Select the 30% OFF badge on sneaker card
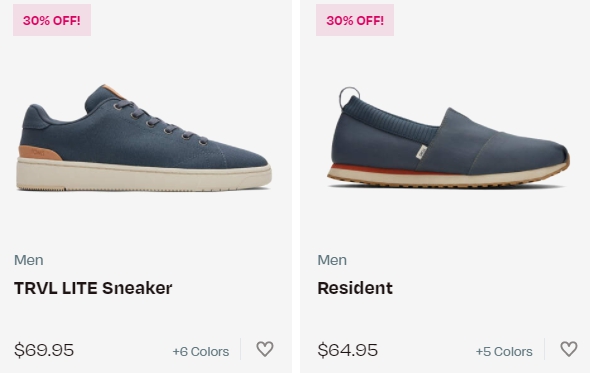590x373 pixels. (52, 20)
